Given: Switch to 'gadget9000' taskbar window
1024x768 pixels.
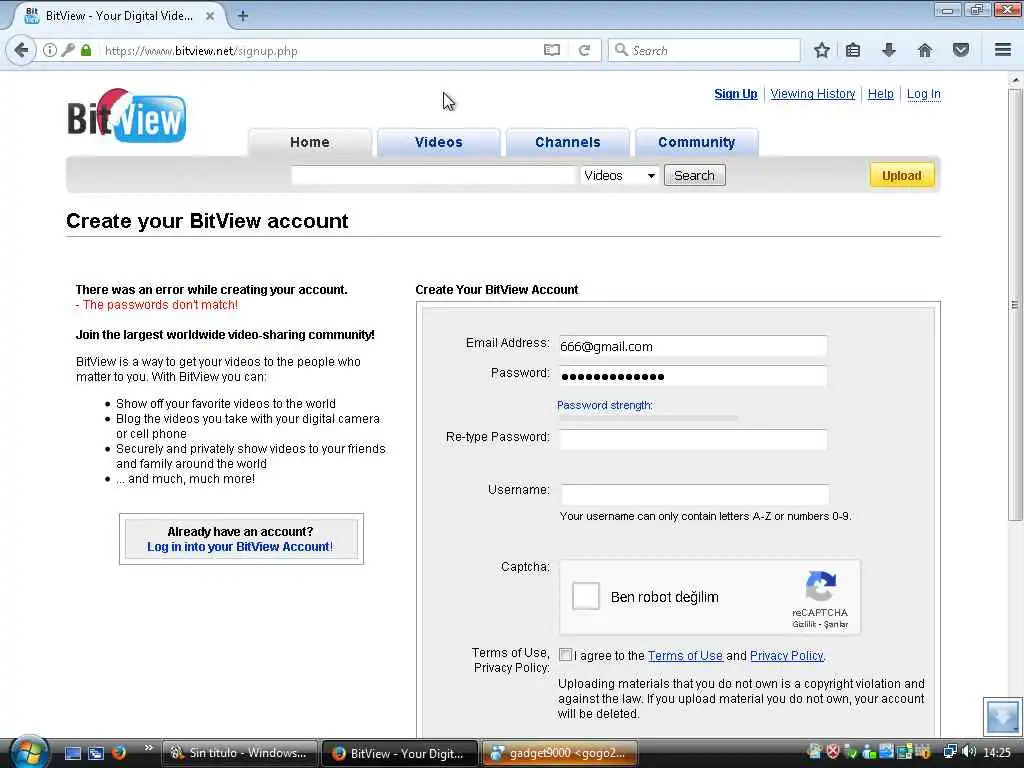Looking at the screenshot, I should 562,753.
